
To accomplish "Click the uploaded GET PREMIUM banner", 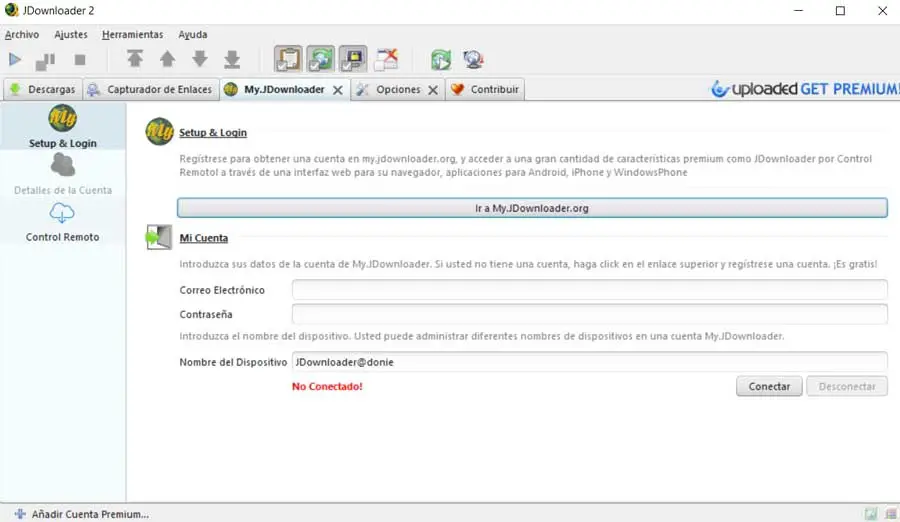I will pyautogui.click(x=804, y=89).
